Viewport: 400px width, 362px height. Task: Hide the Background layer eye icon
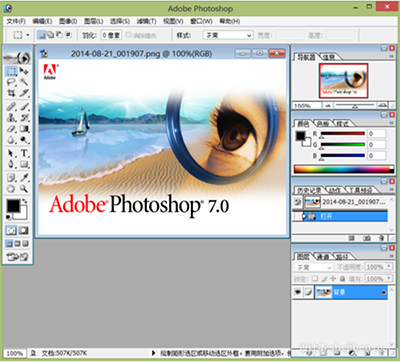[x=298, y=293]
